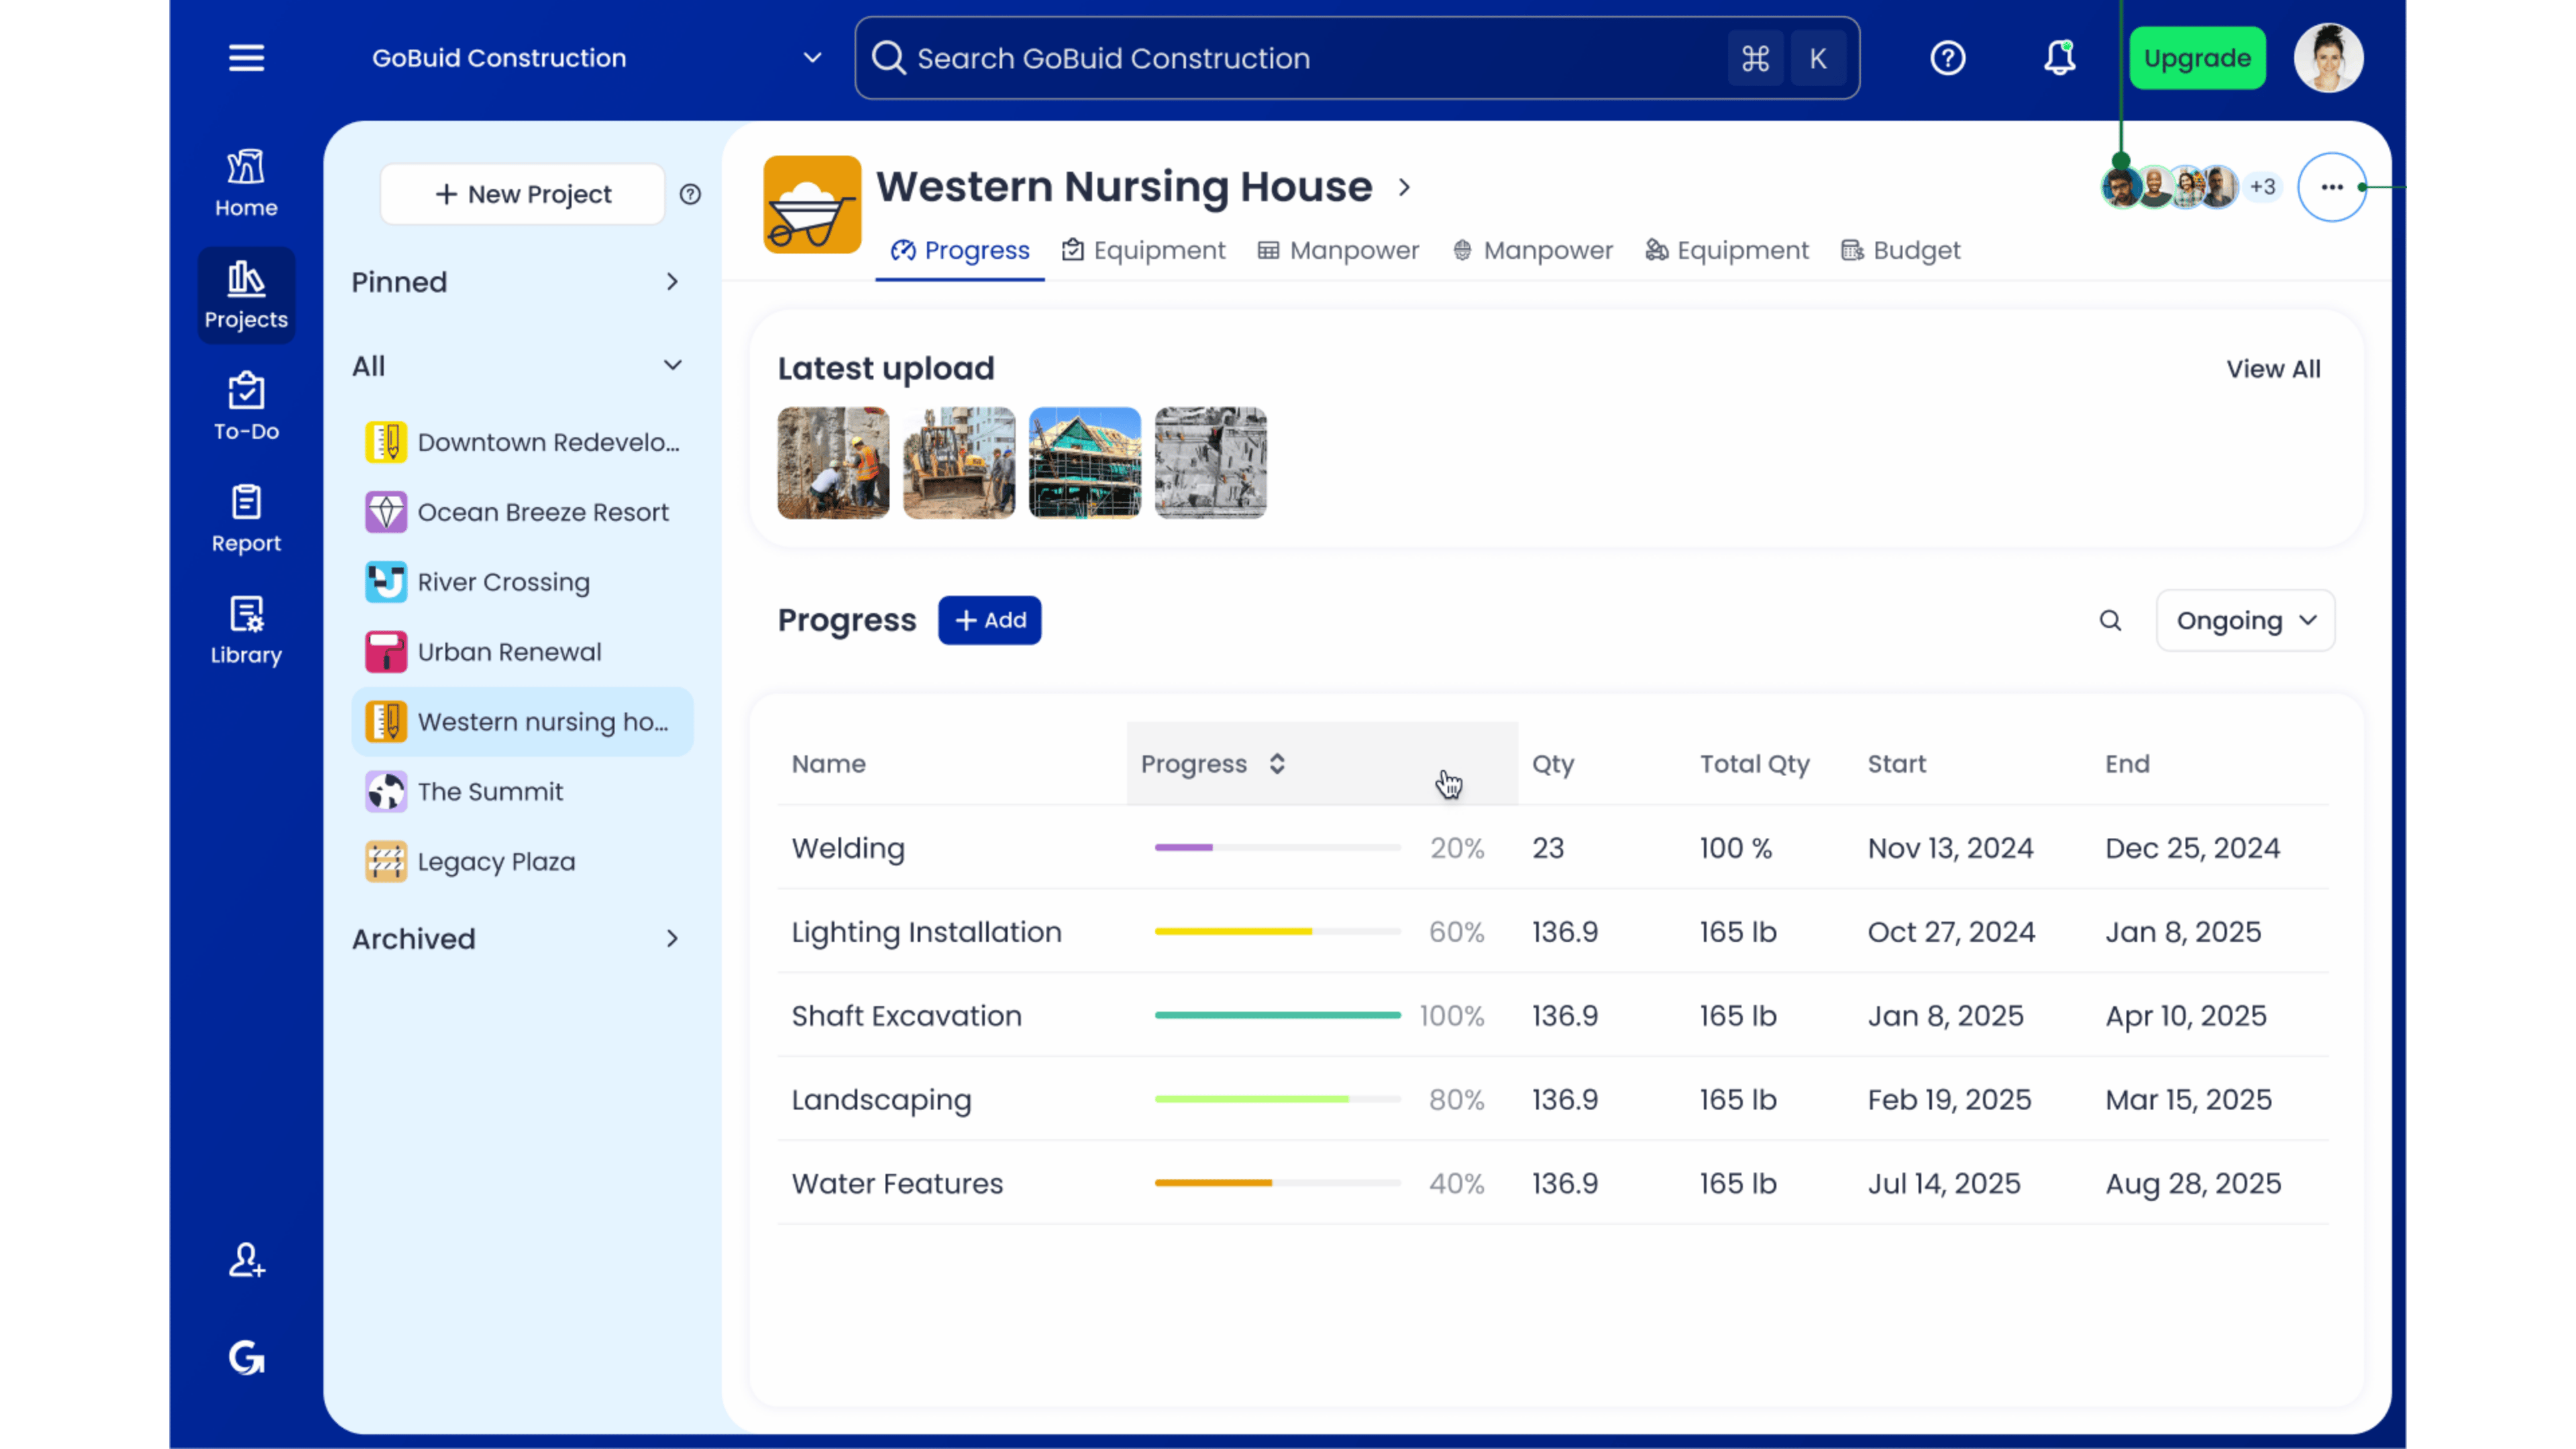Expand the Pinned projects section
Screen dimensions: 2576x1449
point(672,283)
